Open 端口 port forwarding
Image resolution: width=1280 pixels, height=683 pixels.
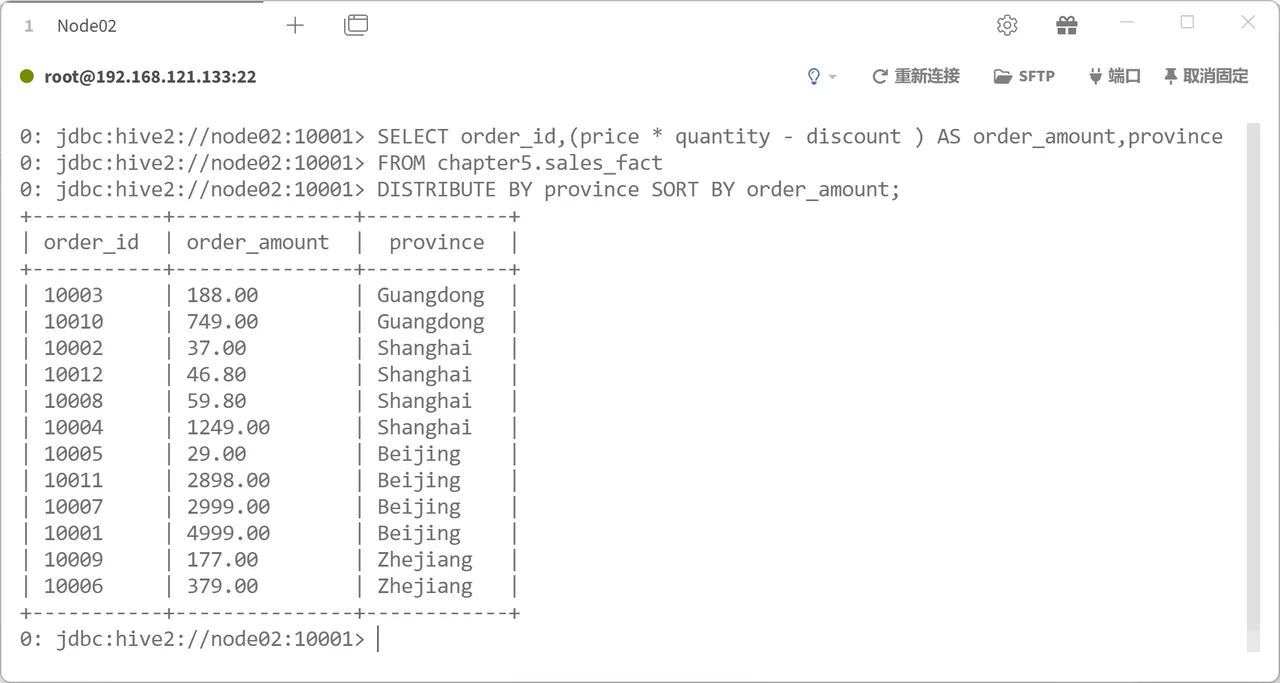1114,76
